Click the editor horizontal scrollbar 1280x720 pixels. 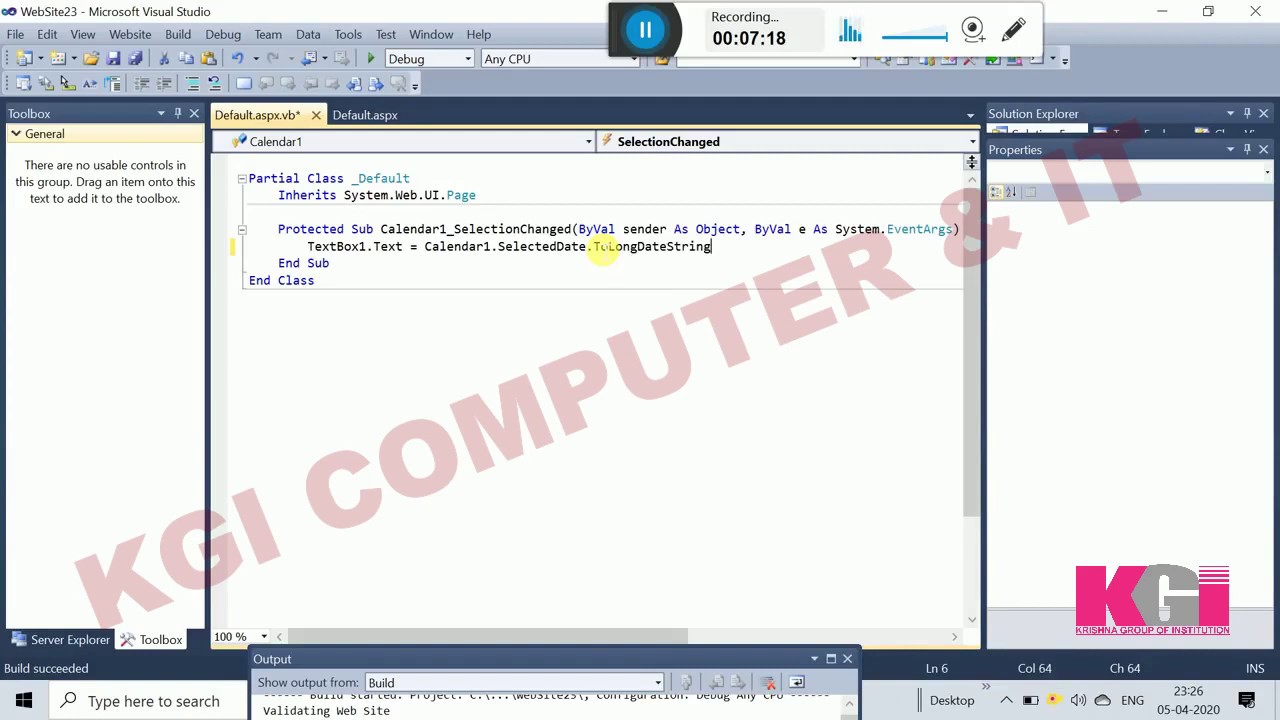click(x=489, y=636)
